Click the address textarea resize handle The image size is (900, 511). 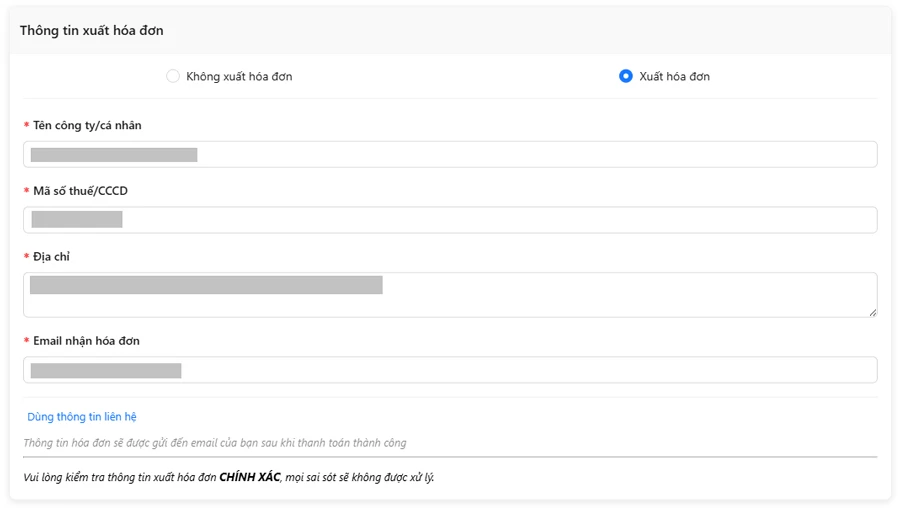[872, 312]
